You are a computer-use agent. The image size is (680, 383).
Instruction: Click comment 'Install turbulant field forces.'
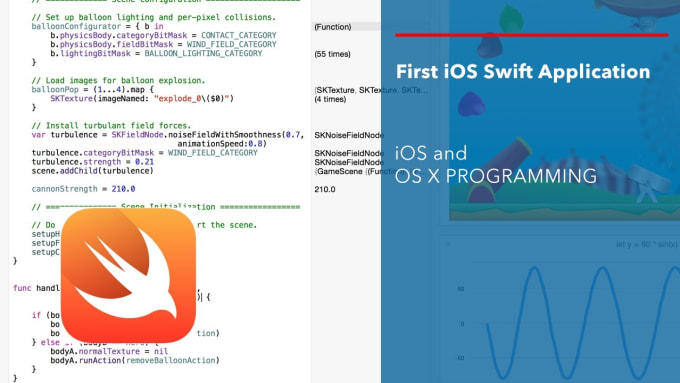[111, 126]
